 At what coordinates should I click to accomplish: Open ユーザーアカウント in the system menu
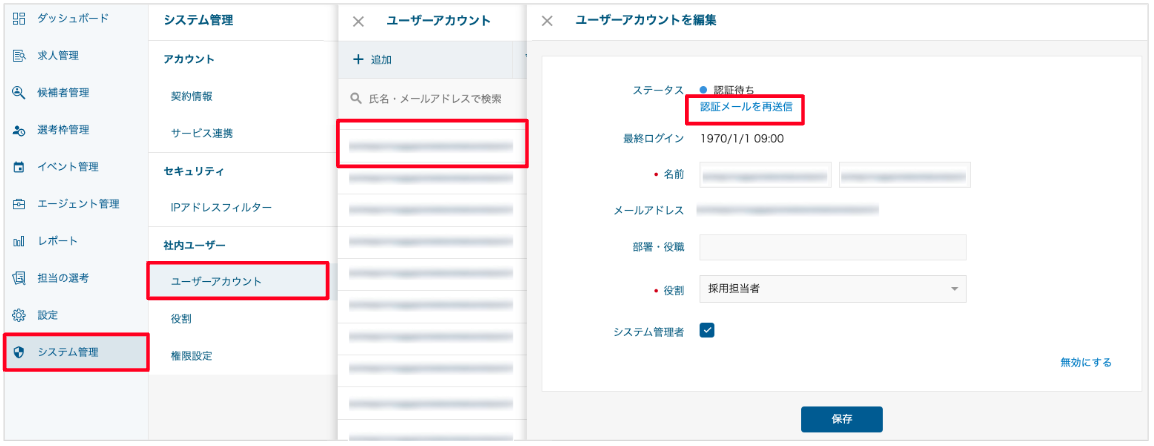coord(237,281)
